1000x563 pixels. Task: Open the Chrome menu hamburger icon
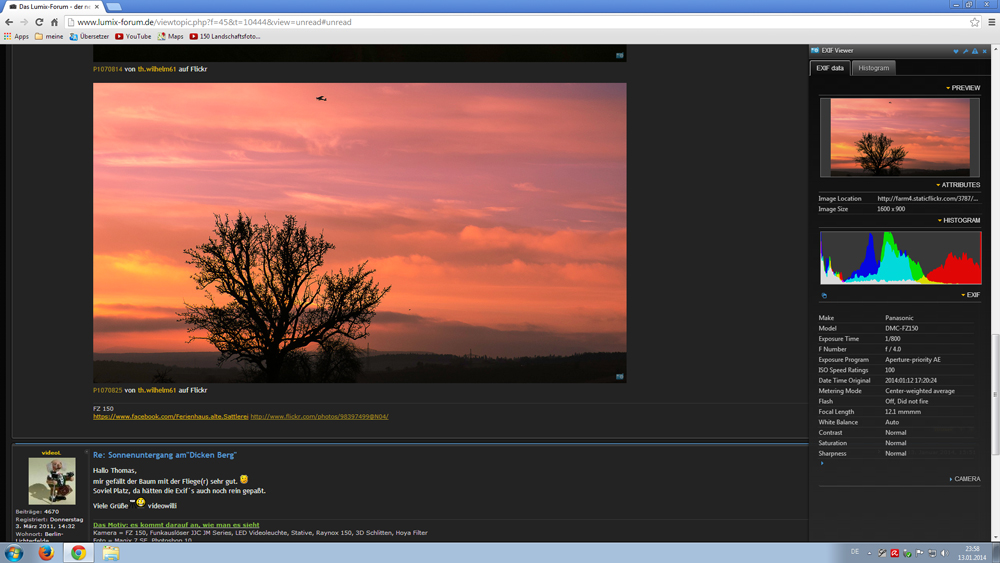coord(992,22)
